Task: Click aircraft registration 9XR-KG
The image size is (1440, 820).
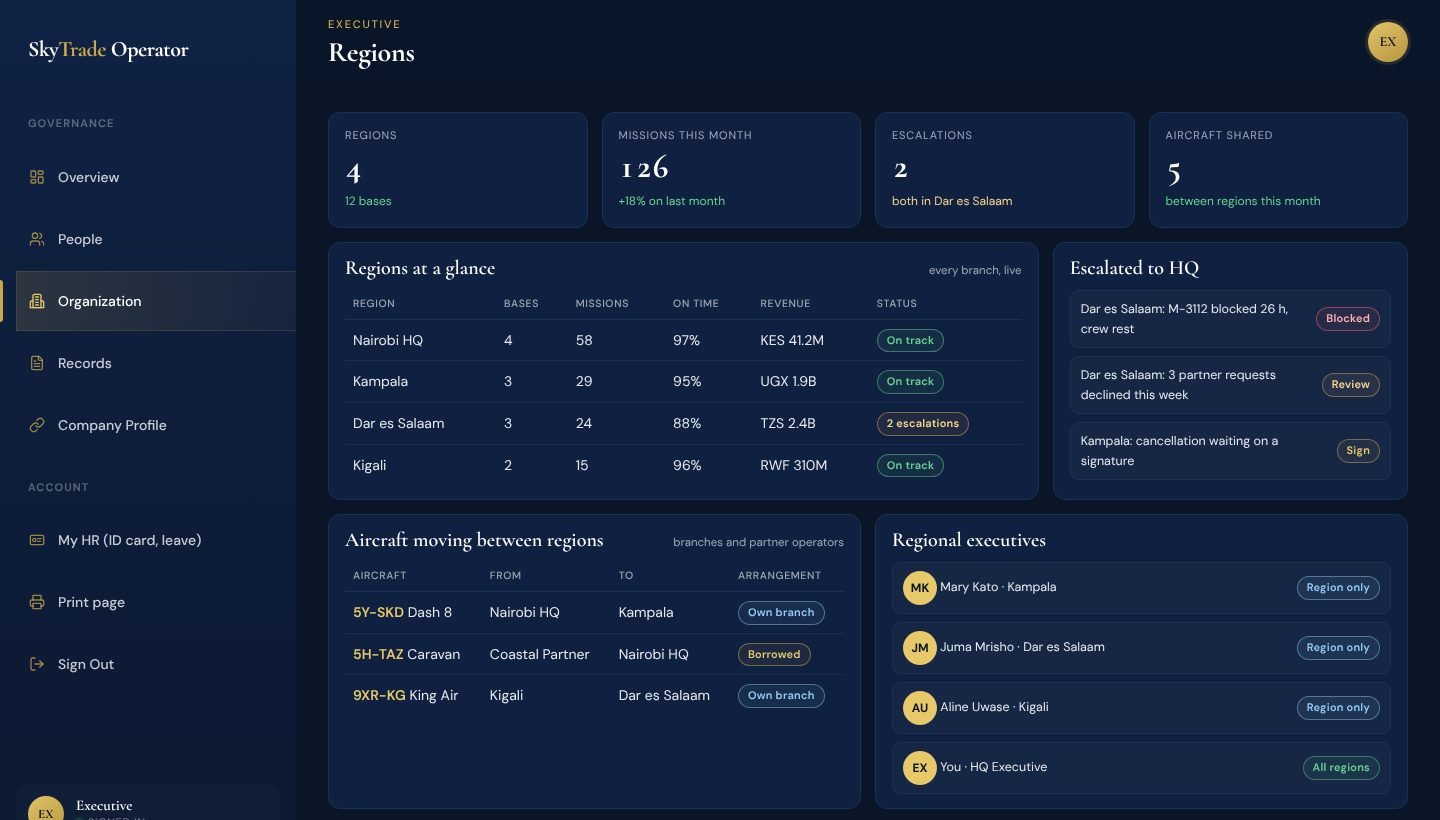Action: coord(379,695)
